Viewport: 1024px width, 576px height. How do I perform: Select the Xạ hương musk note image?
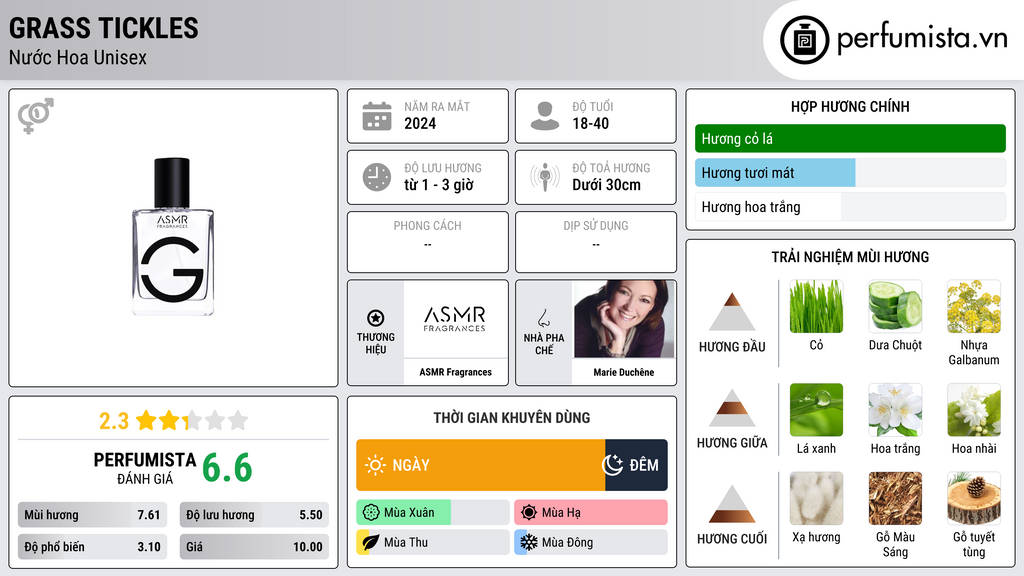click(x=816, y=498)
